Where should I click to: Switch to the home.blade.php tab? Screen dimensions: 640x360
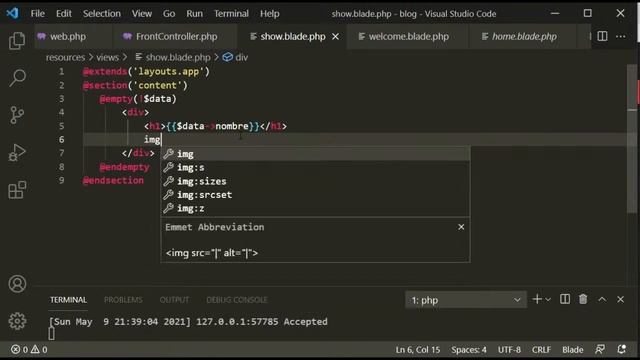click(523, 37)
